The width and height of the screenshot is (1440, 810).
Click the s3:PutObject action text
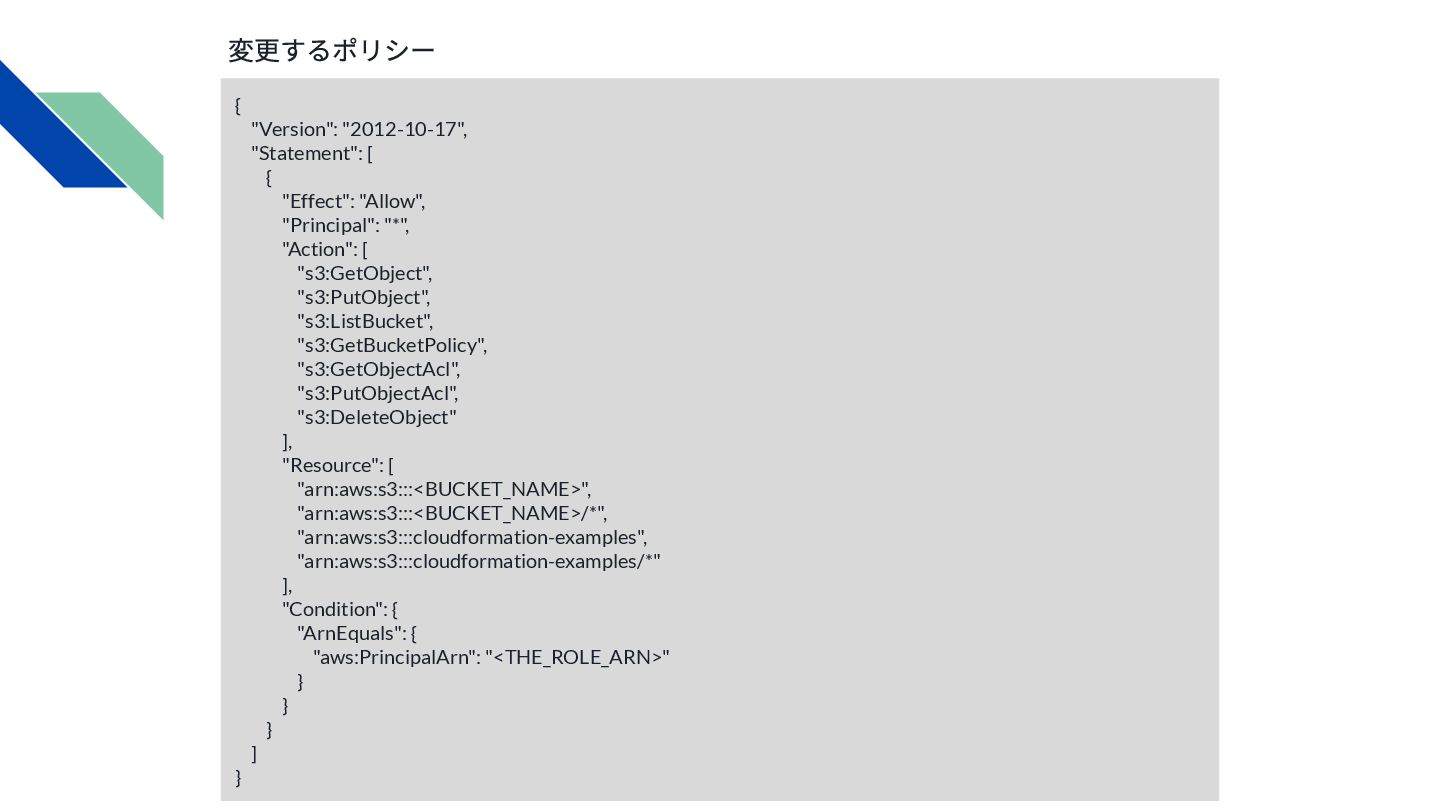(x=363, y=297)
